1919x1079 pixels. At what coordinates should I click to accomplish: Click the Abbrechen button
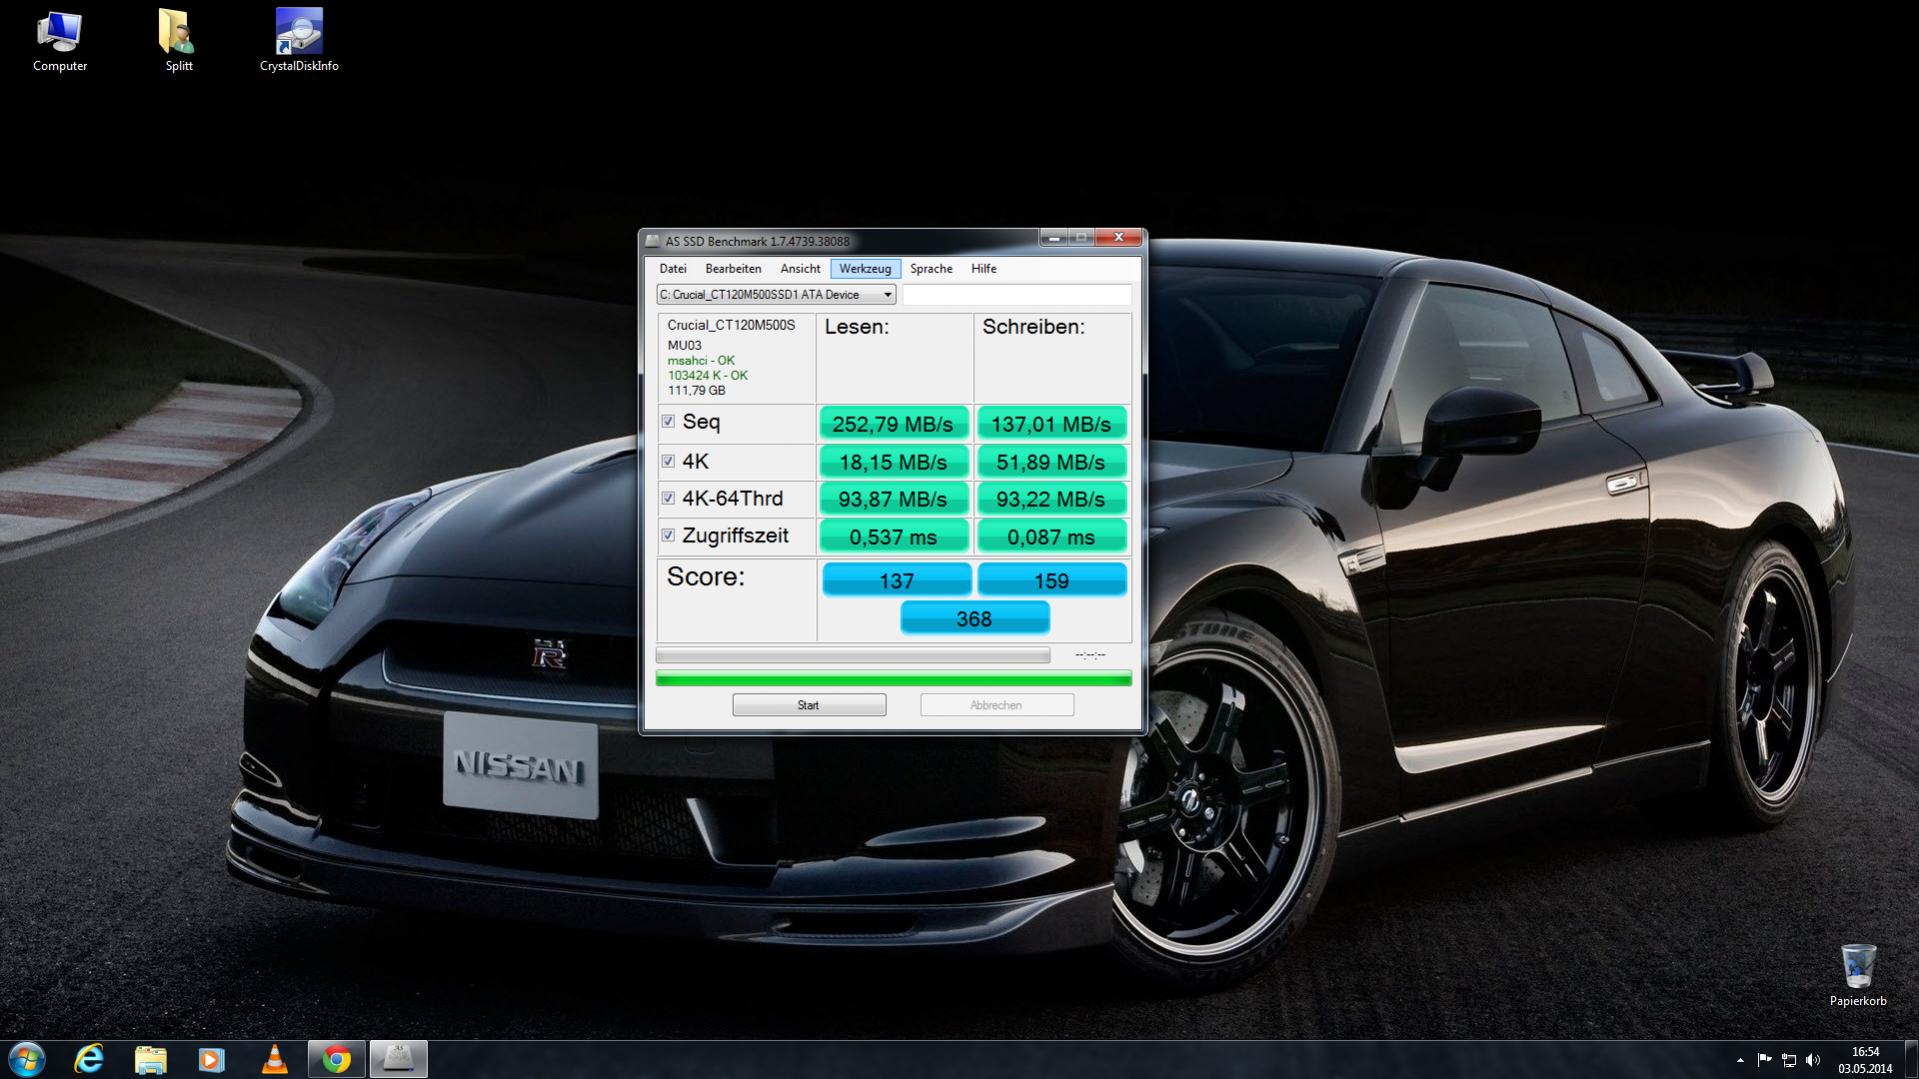pyautogui.click(x=996, y=705)
